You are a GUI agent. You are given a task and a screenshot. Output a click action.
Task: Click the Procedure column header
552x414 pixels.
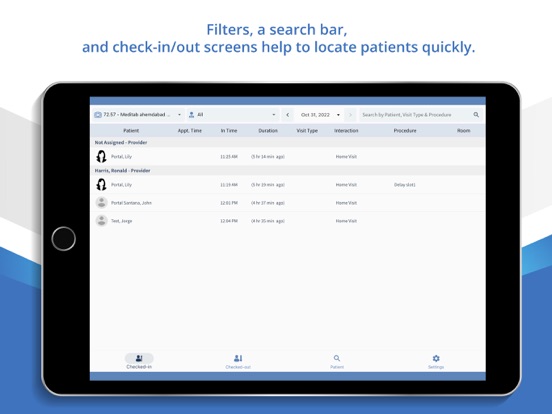pos(405,131)
